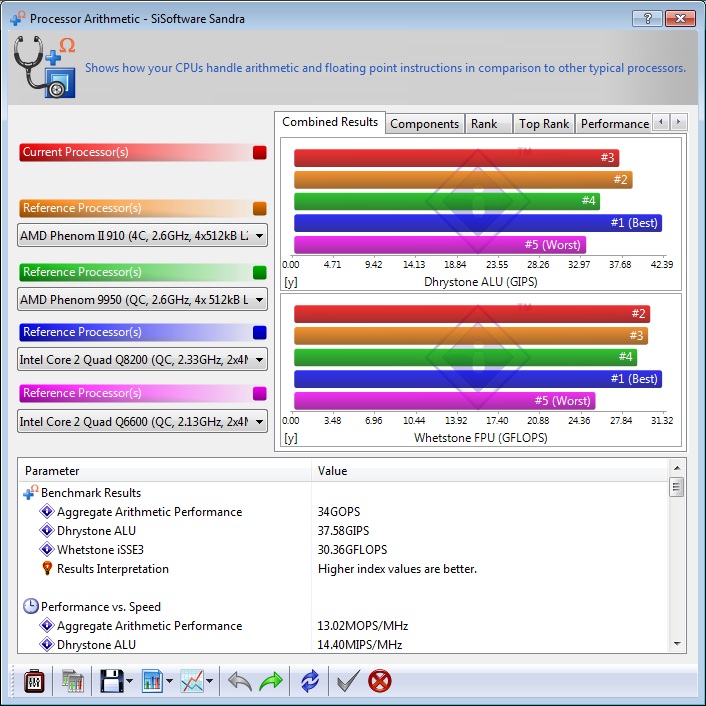Click the title bar application icon
The height and width of the screenshot is (706, 706).
[18, 18]
